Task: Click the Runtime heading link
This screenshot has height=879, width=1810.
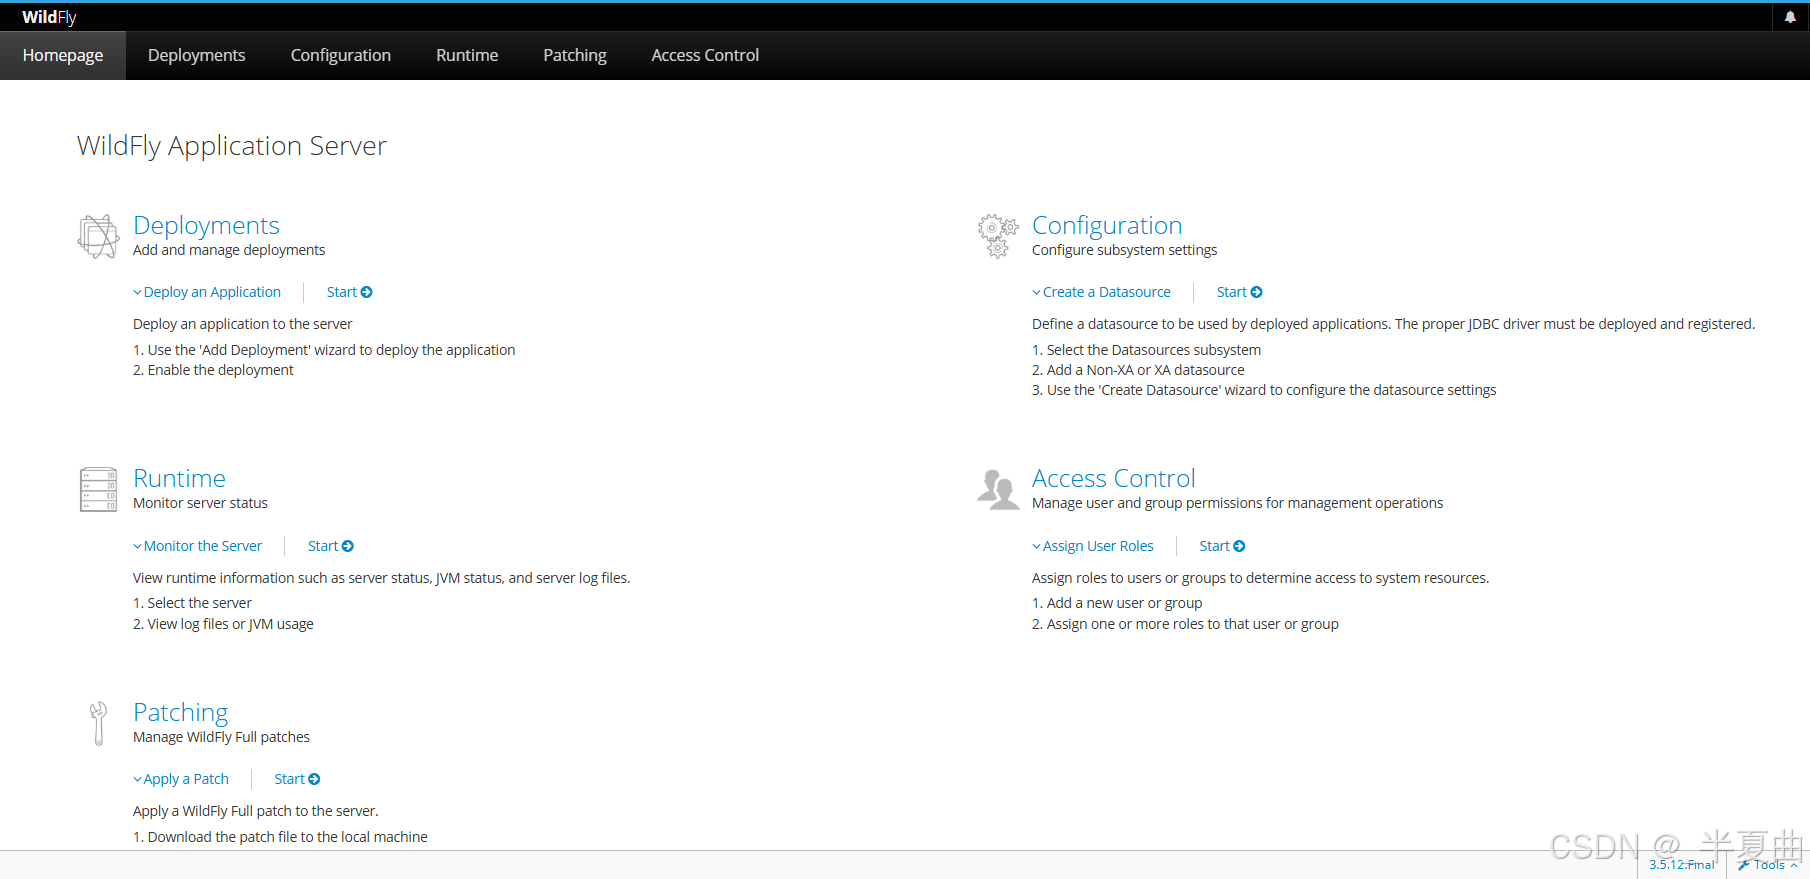Action: pos(179,478)
